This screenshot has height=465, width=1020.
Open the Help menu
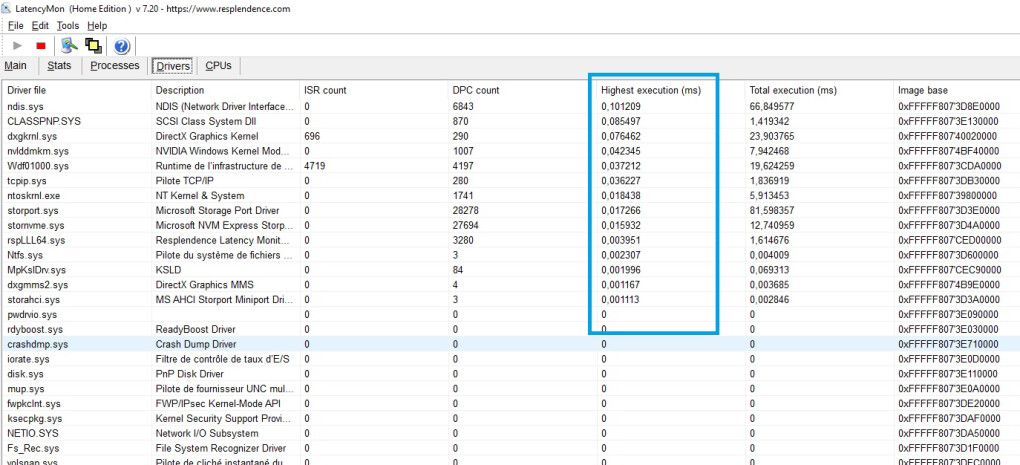97,25
